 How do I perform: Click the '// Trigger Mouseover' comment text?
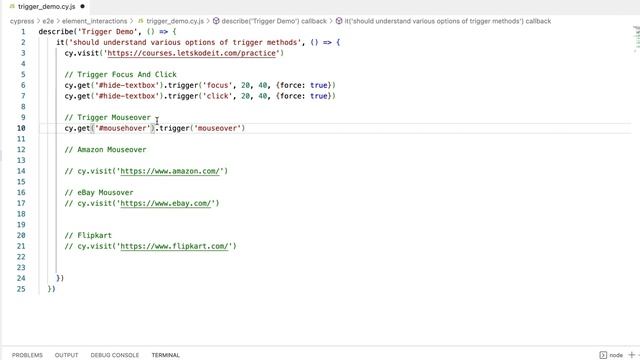[x=107, y=118]
